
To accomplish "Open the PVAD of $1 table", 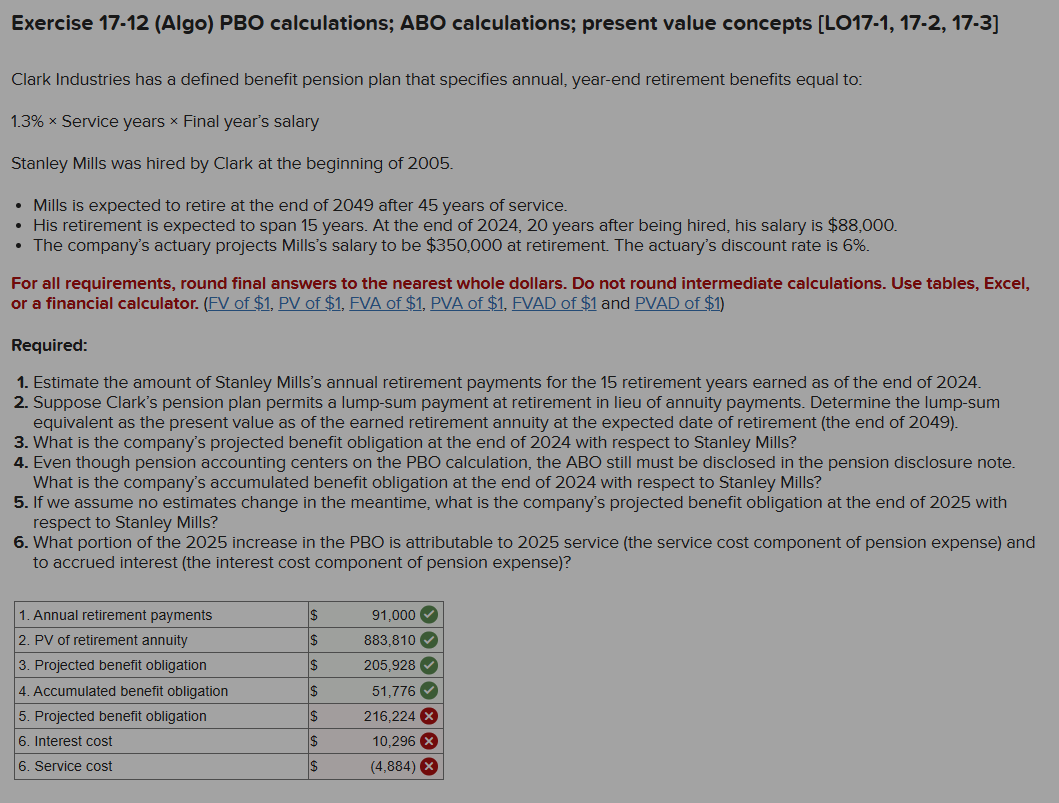I will 677,303.
